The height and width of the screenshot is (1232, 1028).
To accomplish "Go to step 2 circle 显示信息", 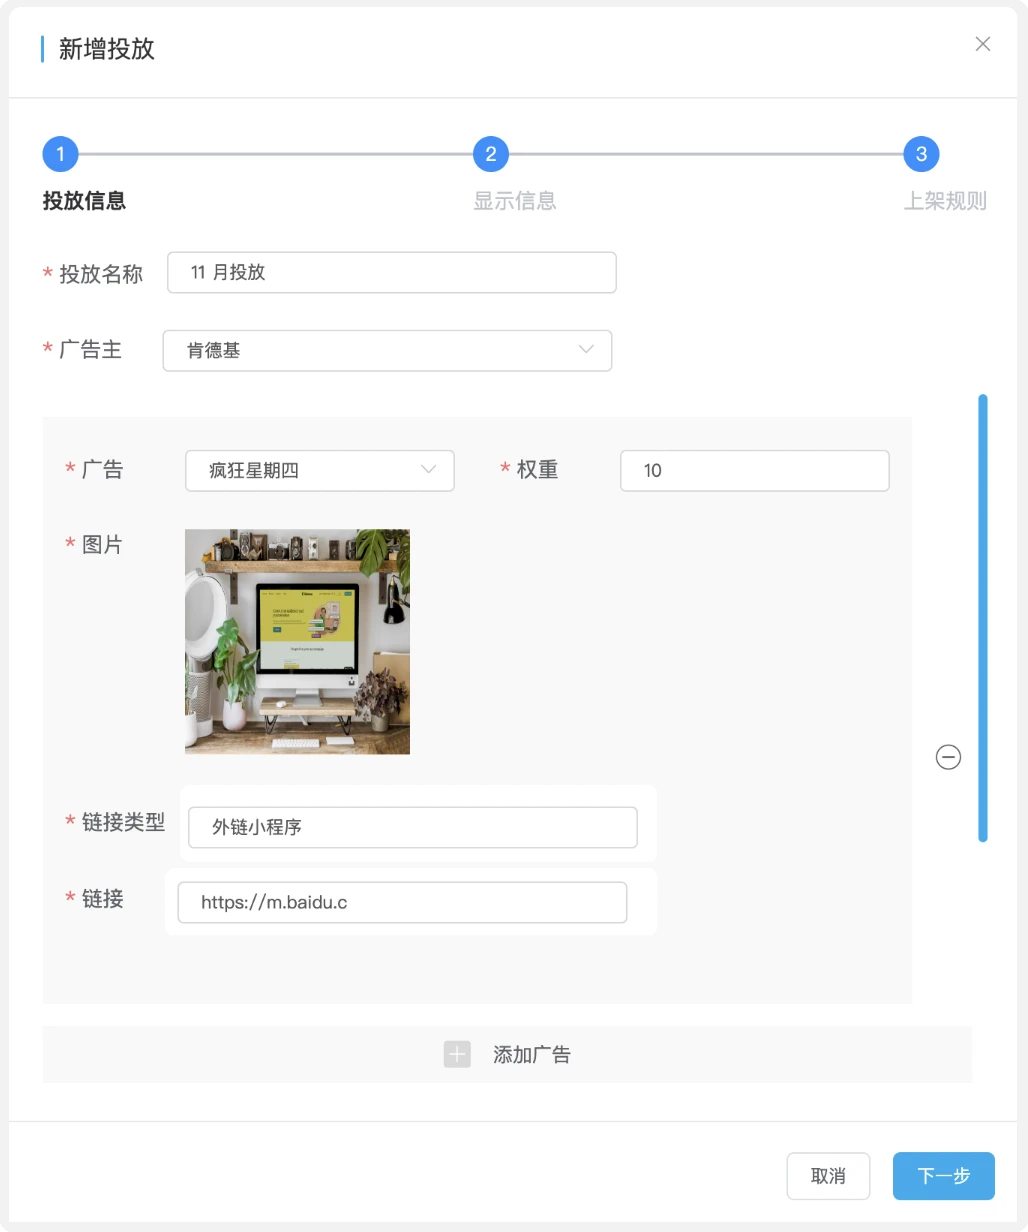I will [491, 154].
